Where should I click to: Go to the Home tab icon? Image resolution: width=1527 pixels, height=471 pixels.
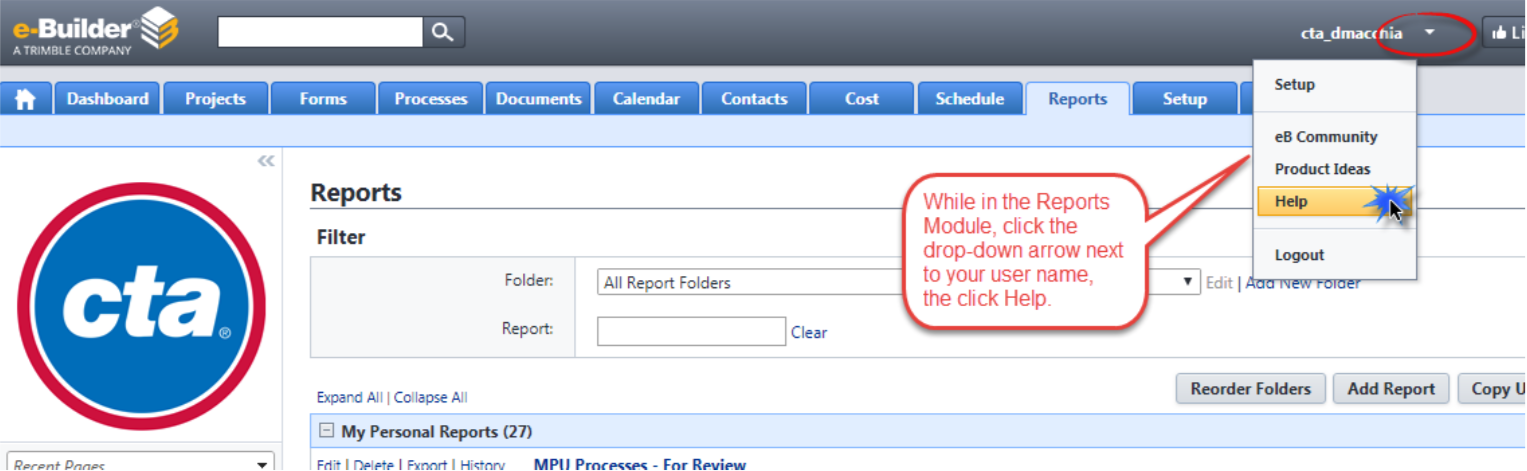point(25,99)
